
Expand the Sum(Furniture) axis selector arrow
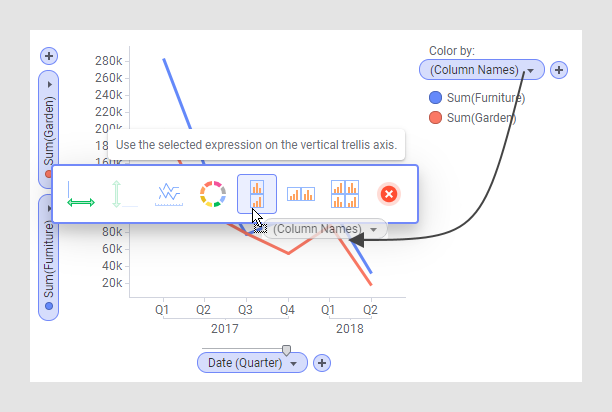(50, 208)
